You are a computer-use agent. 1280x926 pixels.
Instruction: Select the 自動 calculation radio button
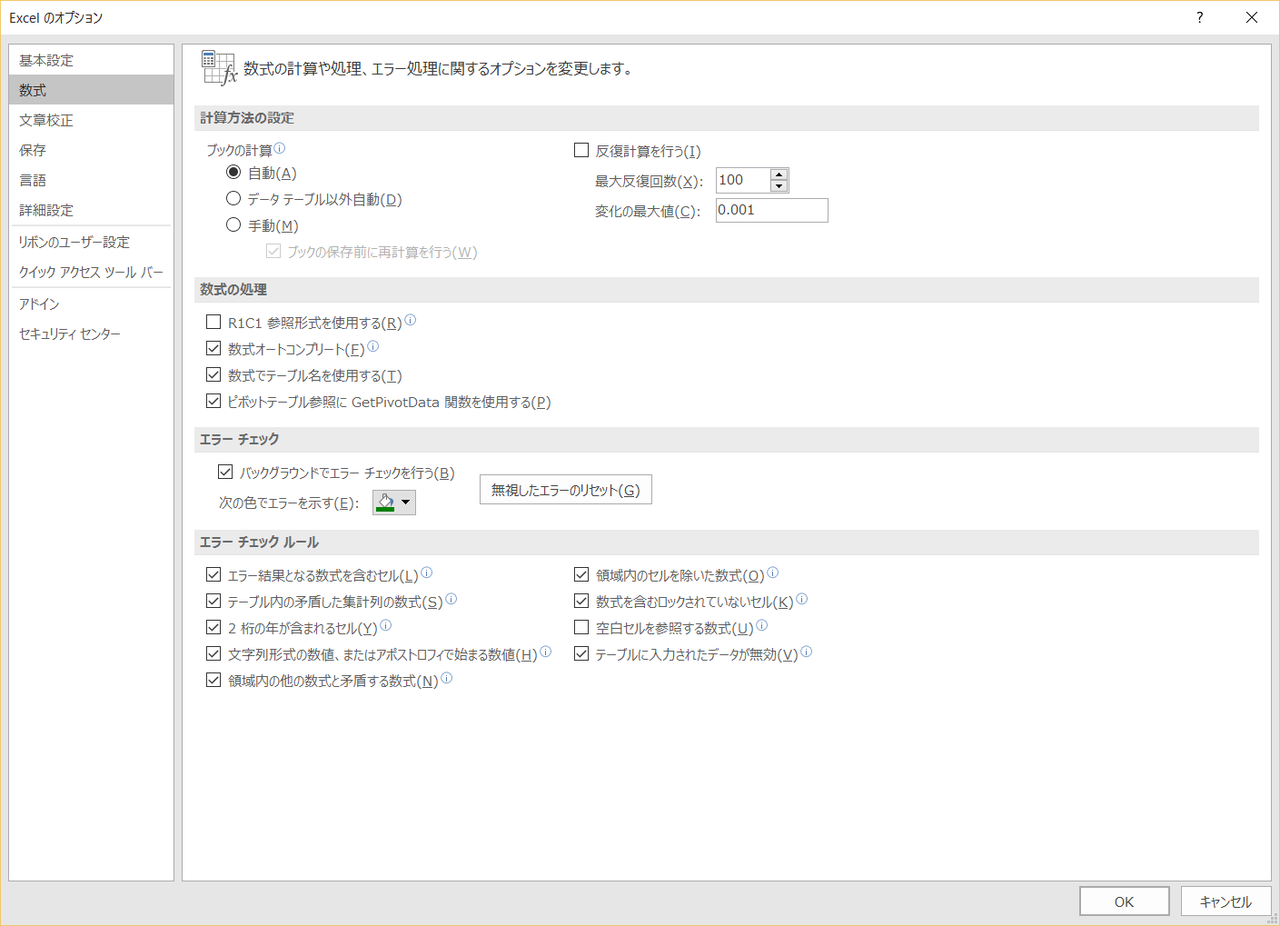point(234,173)
